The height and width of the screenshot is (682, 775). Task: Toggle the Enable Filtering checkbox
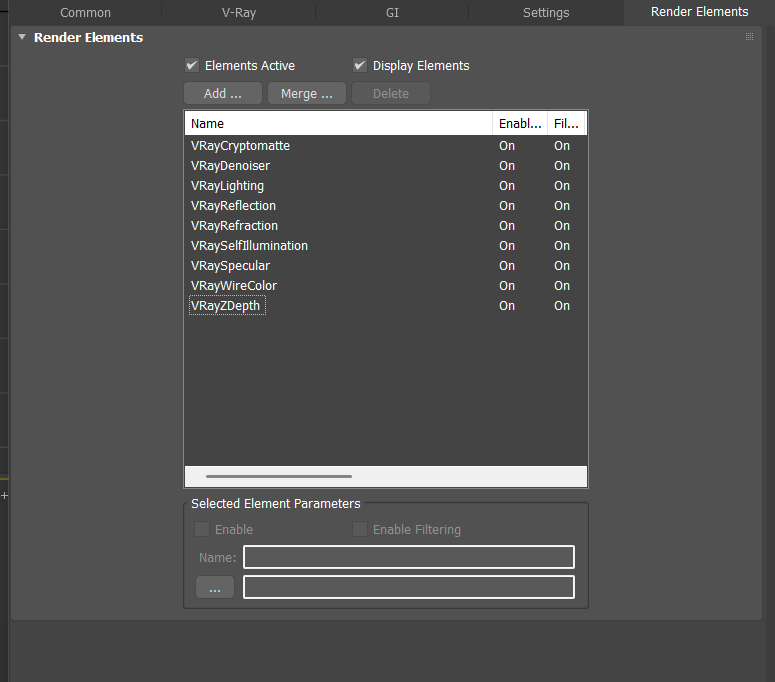pyautogui.click(x=360, y=529)
